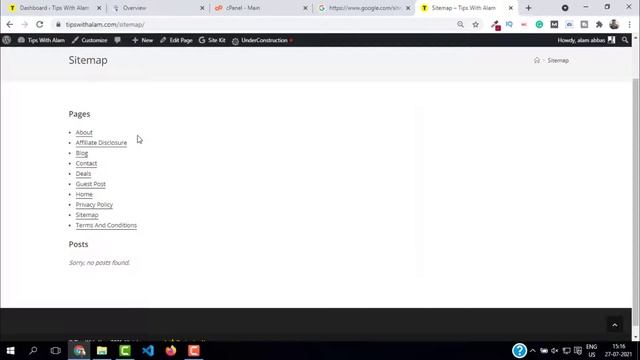Open the Terms And Conditions link
Viewport: 640px width, 360px height.
(x=106, y=225)
